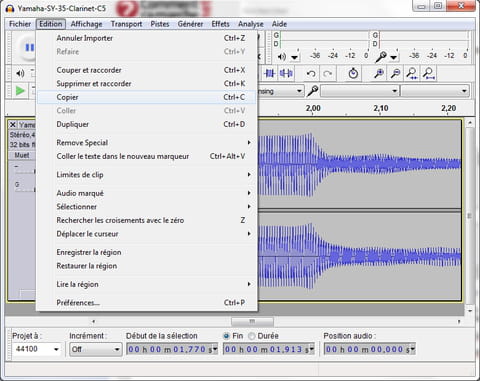Select the Trim audio tool icon
Screen dimensions: 480x381
click(x=269, y=73)
